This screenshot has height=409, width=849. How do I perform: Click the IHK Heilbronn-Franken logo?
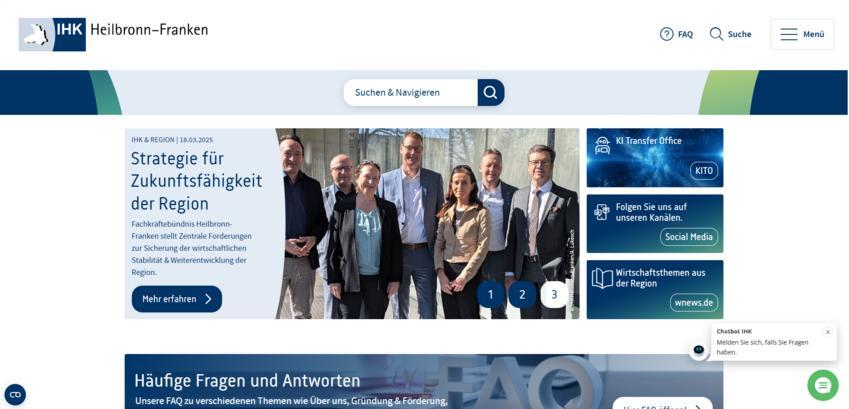tap(113, 34)
